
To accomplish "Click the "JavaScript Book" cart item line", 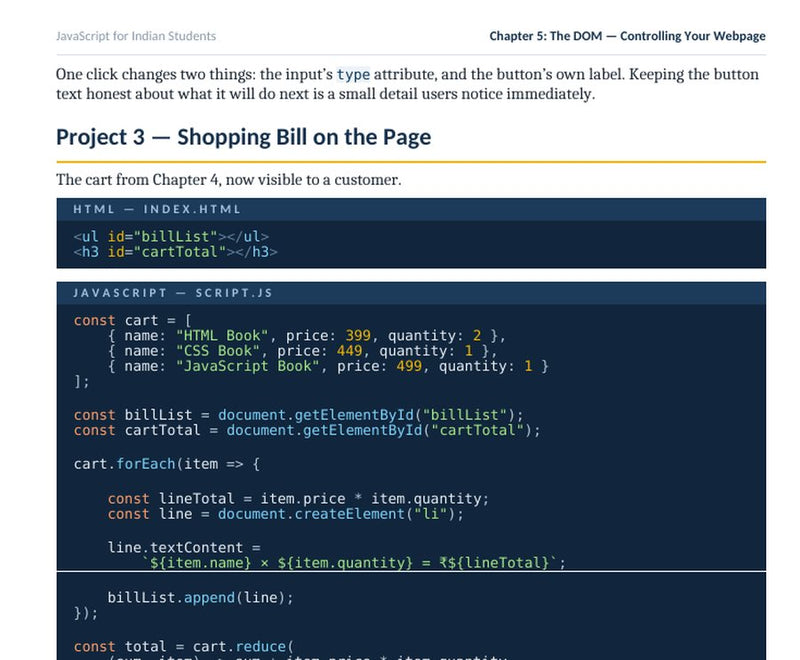I will point(328,366).
